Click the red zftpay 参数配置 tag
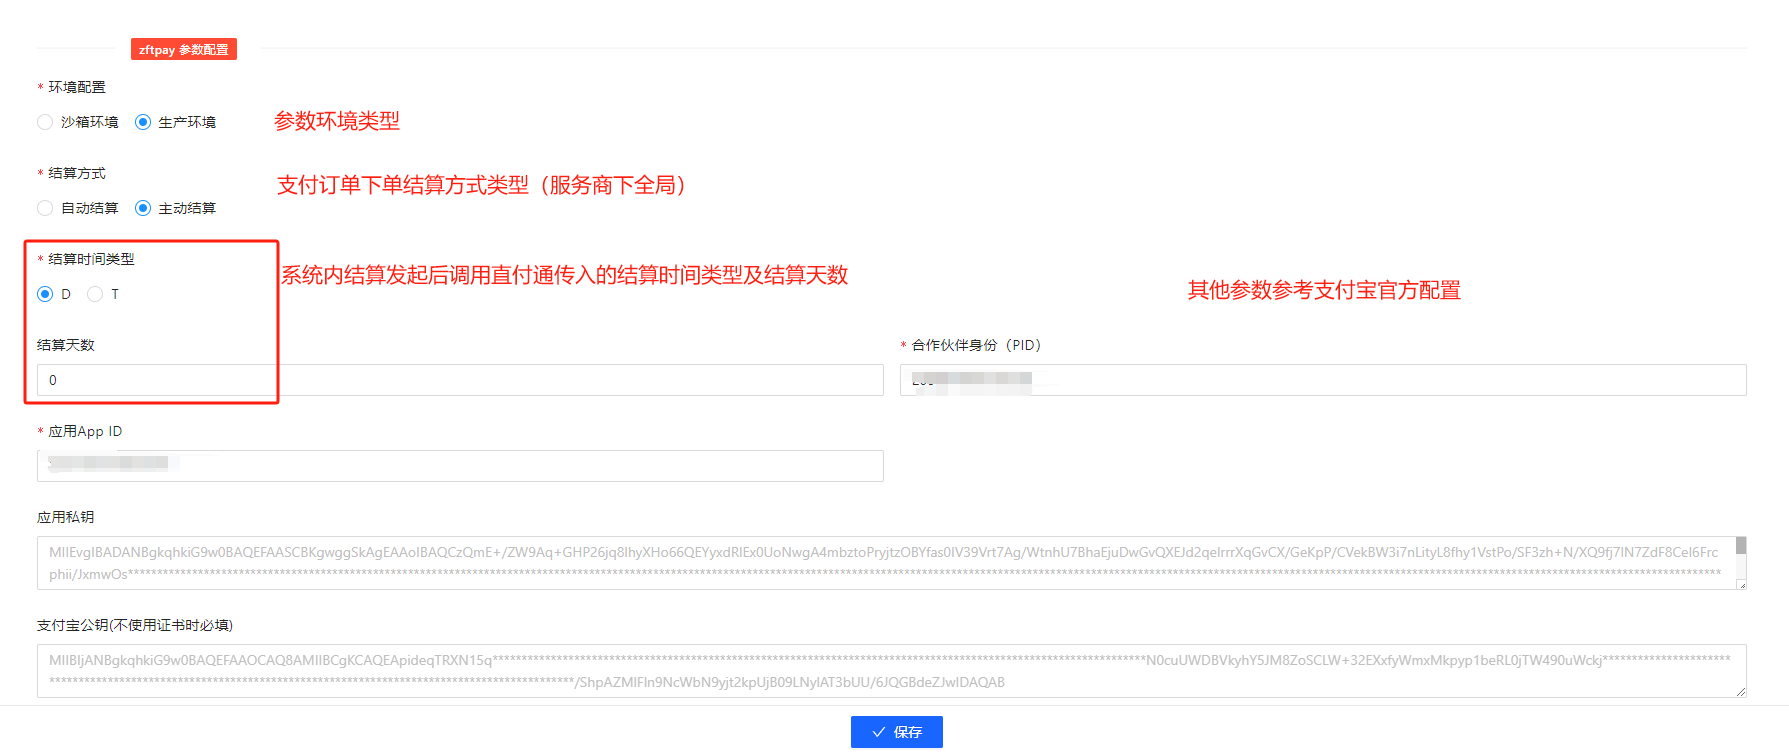Viewport: 1789px width, 752px height. (184, 50)
